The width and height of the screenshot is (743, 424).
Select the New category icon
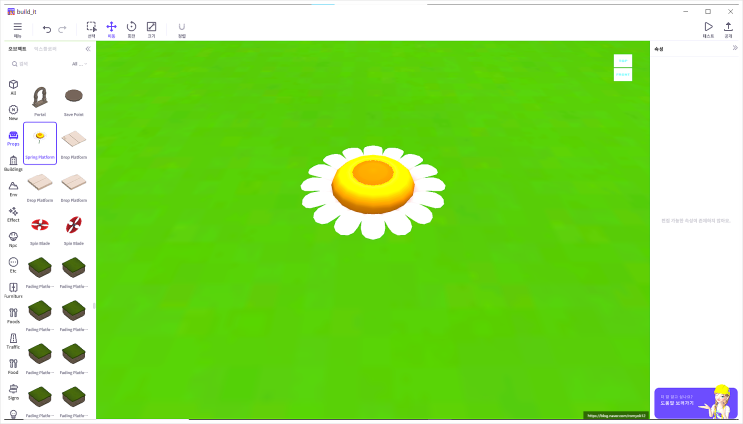point(13,112)
